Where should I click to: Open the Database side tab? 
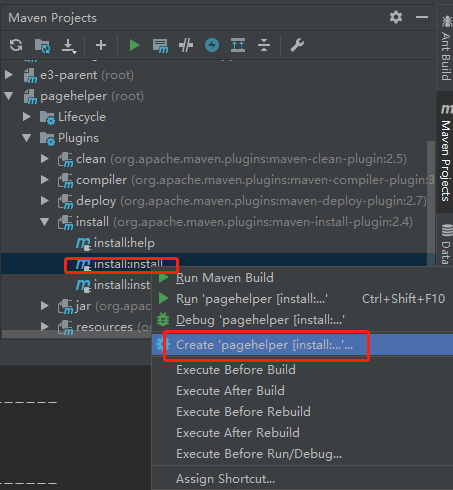click(x=446, y=244)
